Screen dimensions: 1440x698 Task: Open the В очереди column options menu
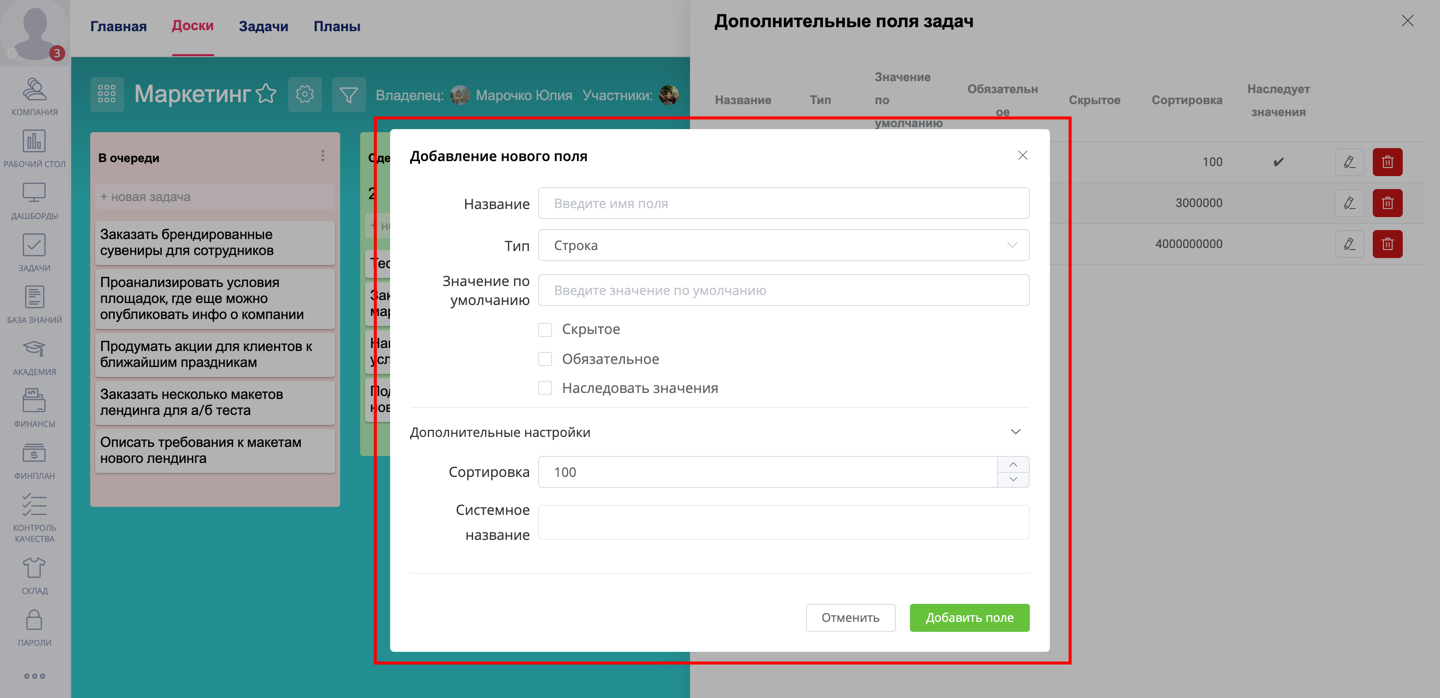[x=322, y=157]
